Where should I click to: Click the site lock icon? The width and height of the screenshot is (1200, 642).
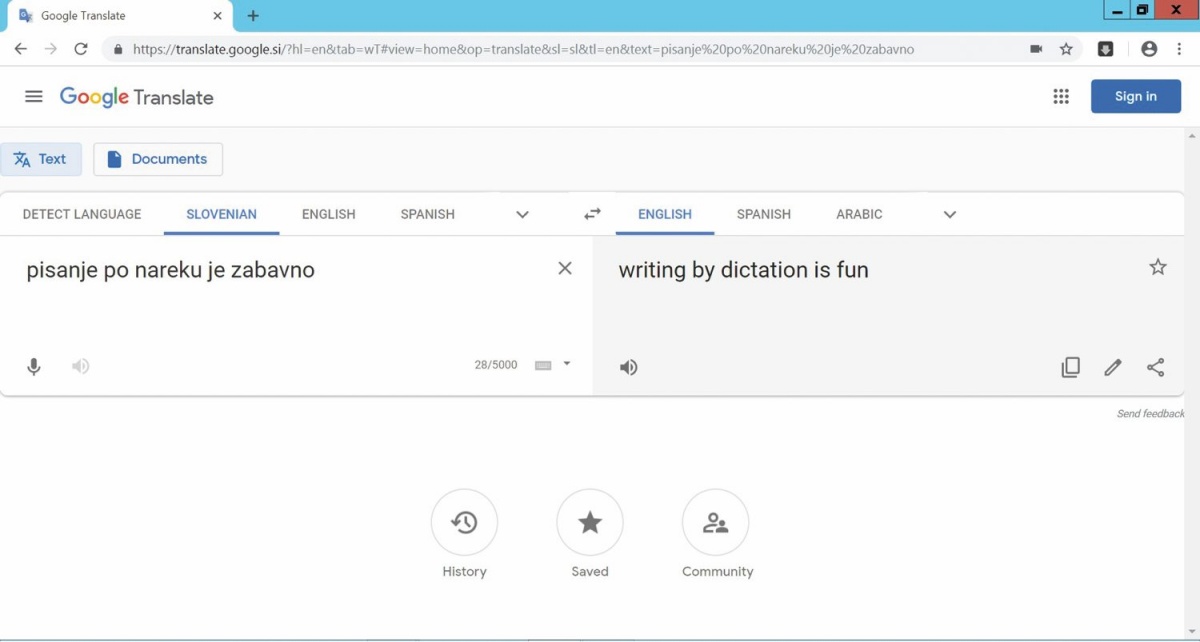coord(118,49)
